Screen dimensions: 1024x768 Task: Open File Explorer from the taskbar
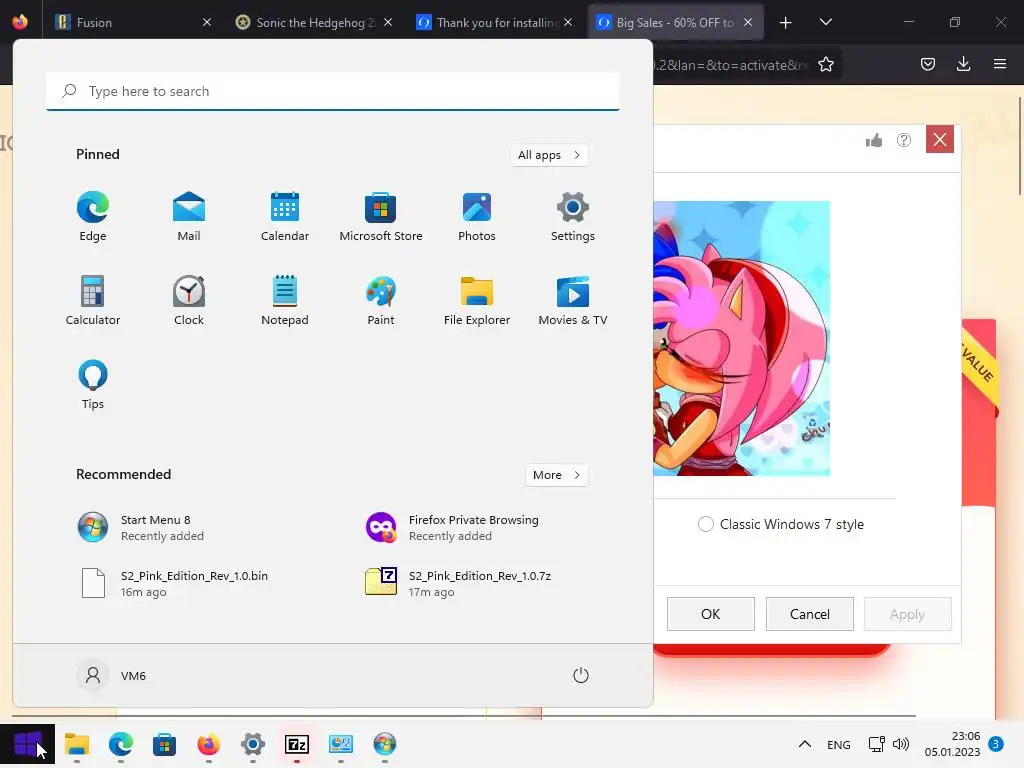[x=76, y=744]
